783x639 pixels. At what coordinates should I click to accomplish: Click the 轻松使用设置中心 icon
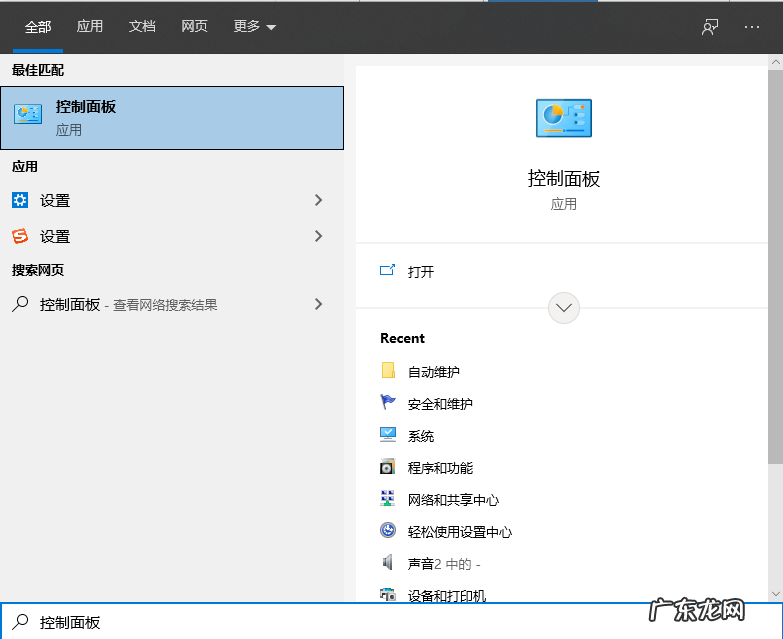tap(388, 530)
